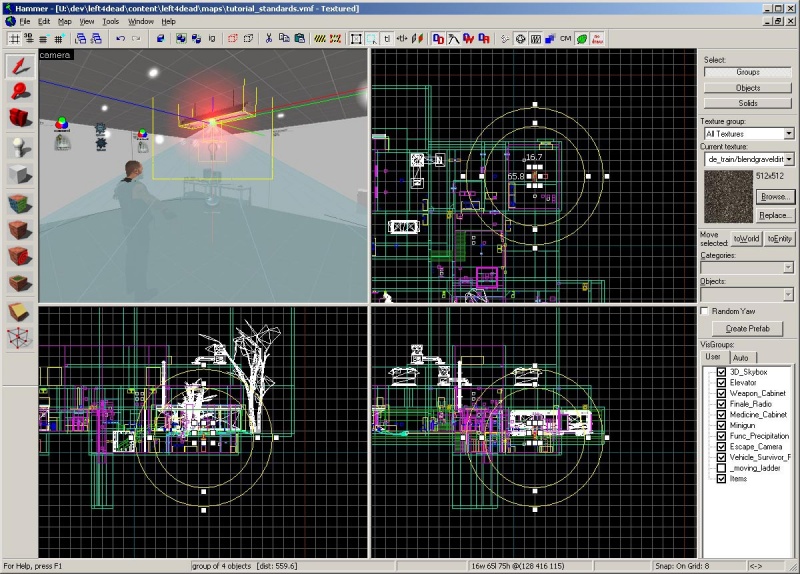Select the Apply Overlays tool
This screenshot has height=574, width=800.
[x=20, y=282]
